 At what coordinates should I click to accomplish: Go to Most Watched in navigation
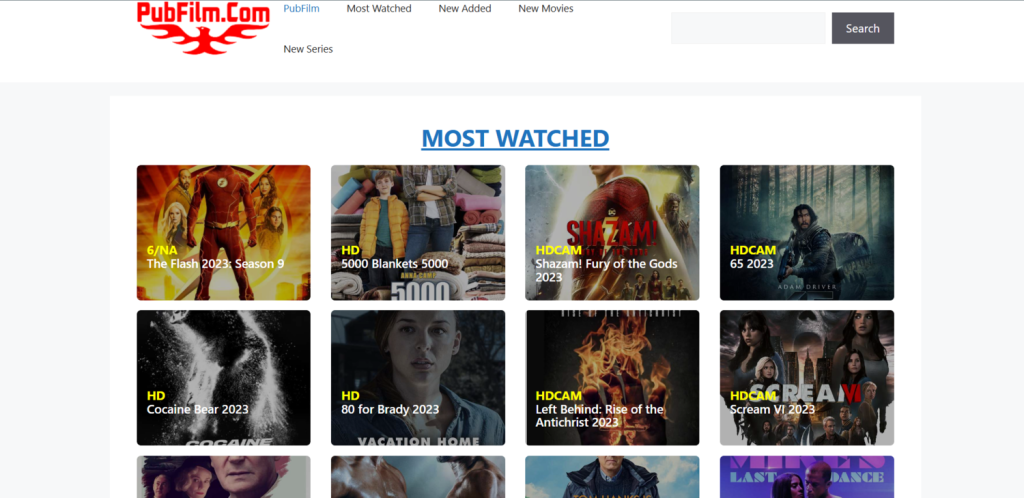379,8
